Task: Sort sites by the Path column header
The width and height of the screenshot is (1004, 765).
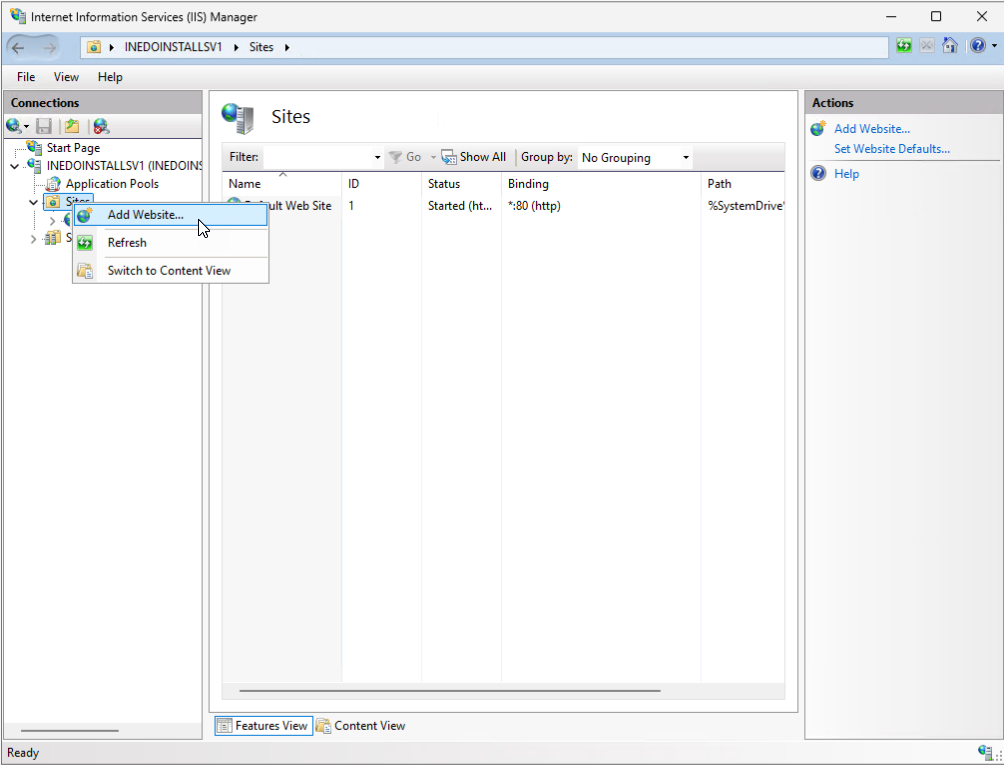Action: point(743,184)
